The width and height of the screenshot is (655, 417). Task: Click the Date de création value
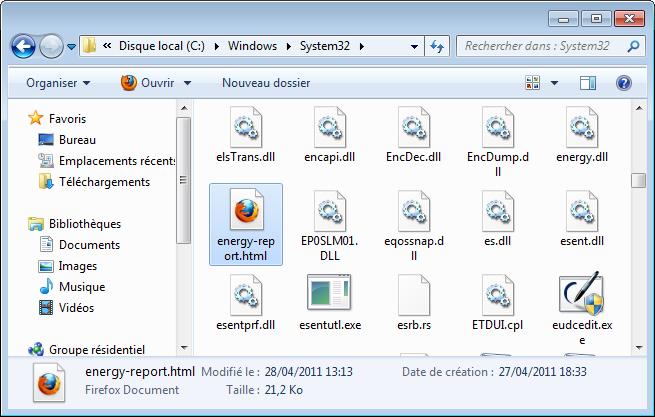pos(542,371)
